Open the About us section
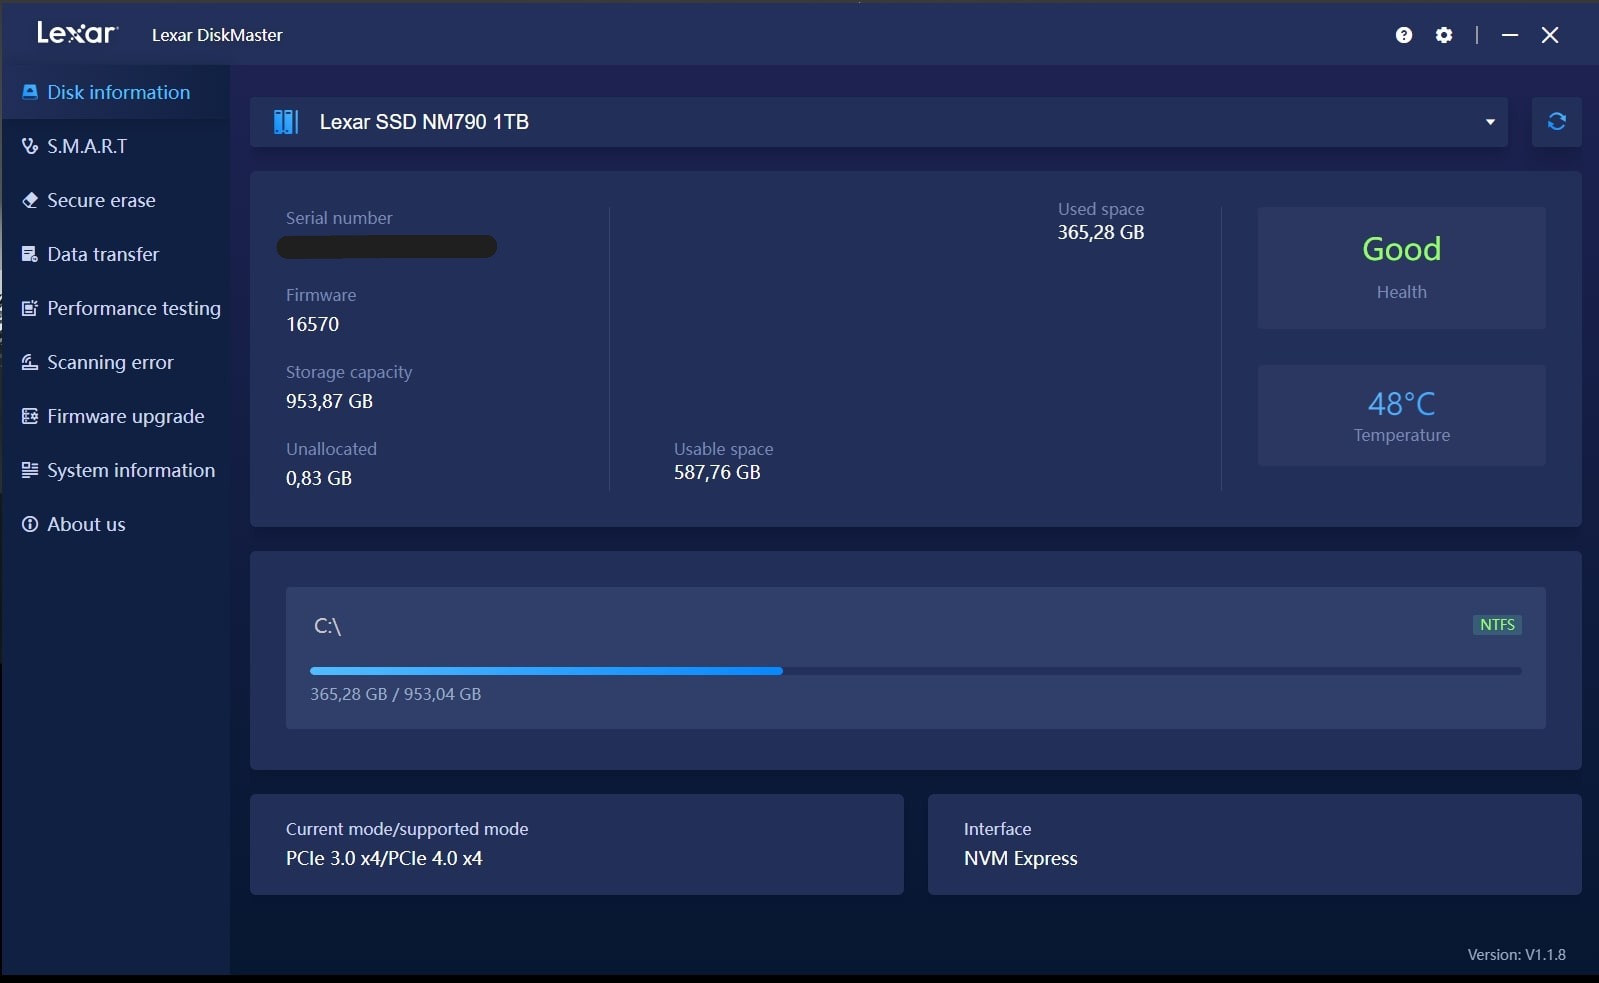Image resolution: width=1599 pixels, height=983 pixels. (x=86, y=524)
